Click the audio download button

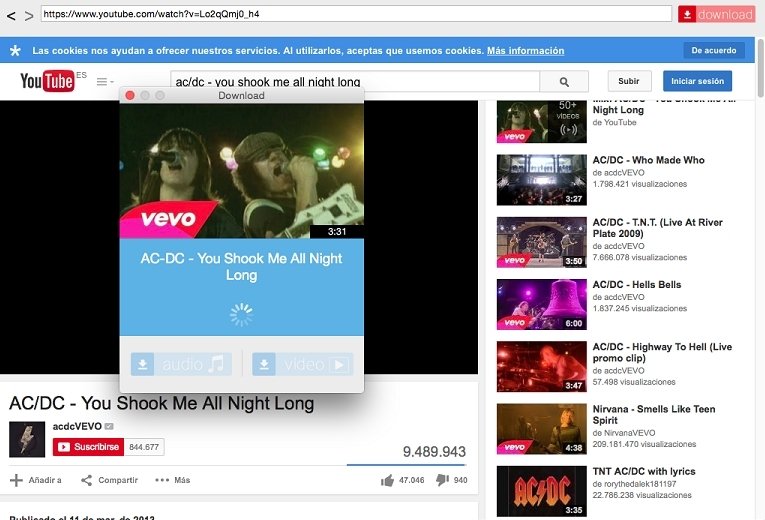coord(181,364)
